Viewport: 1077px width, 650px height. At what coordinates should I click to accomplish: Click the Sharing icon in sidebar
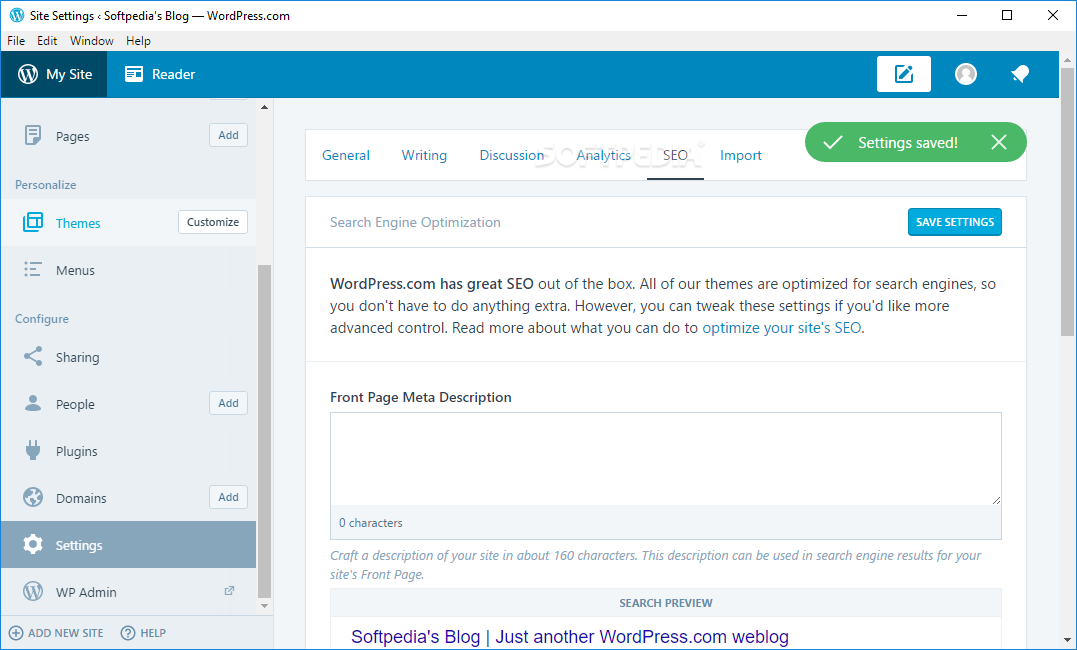point(32,357)
